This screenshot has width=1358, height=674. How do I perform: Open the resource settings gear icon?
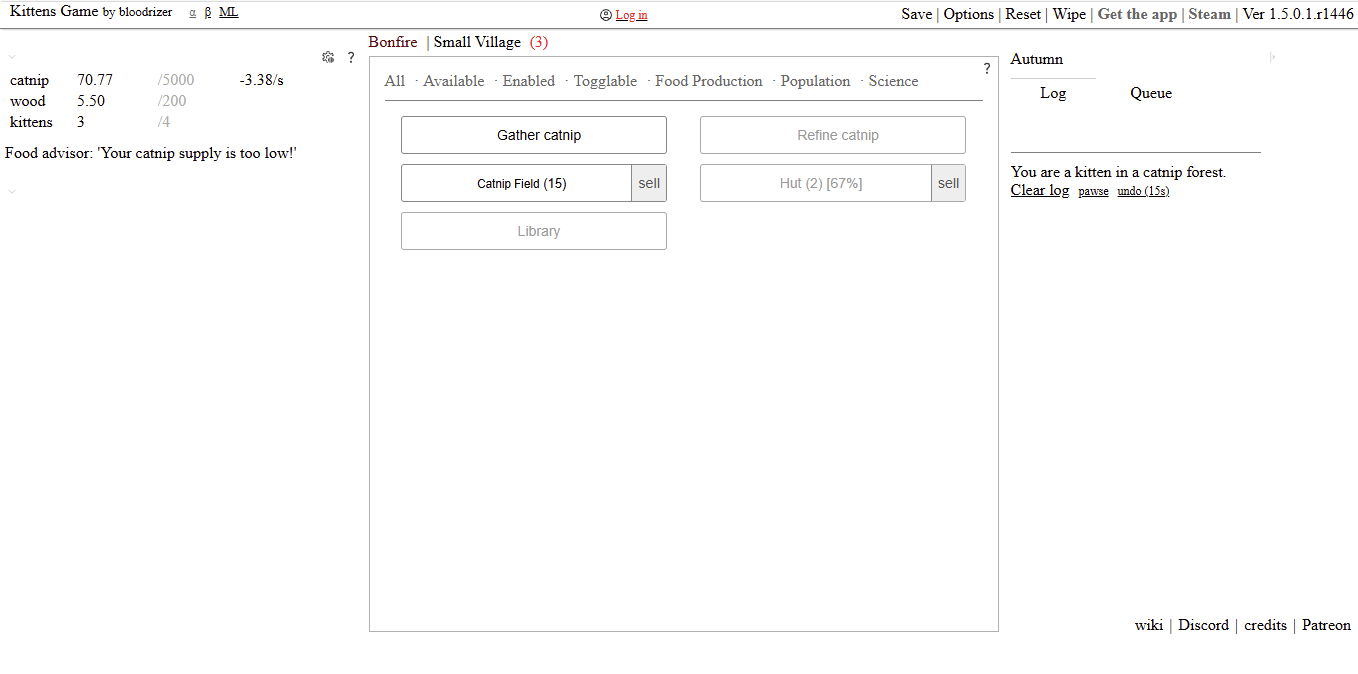tap(328, 57)
